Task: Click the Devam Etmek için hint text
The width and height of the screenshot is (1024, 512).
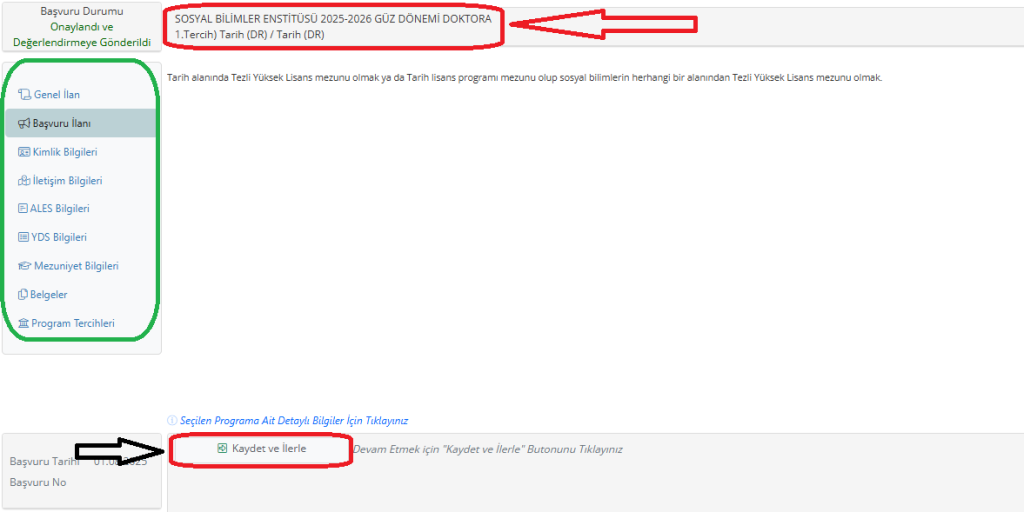Action: coord(487,450)
